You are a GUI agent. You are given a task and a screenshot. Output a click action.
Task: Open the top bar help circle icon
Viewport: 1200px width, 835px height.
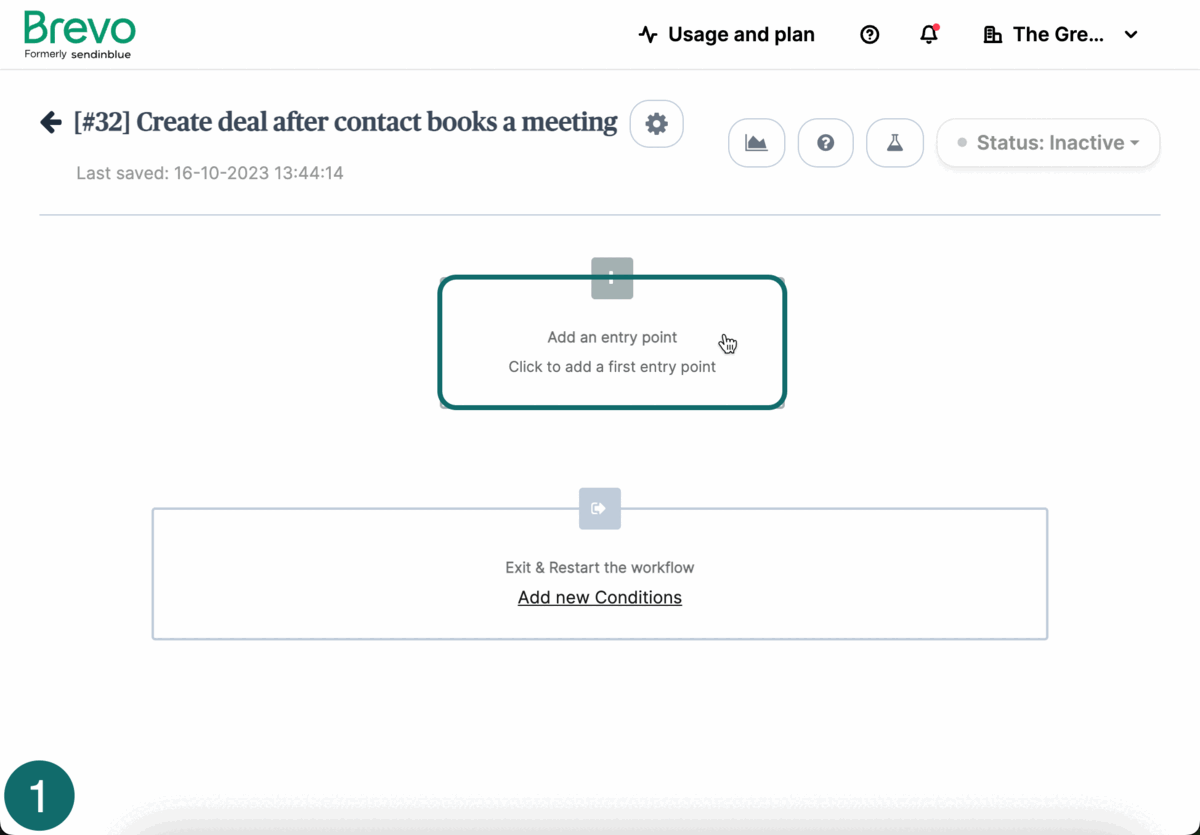[870, 35]
